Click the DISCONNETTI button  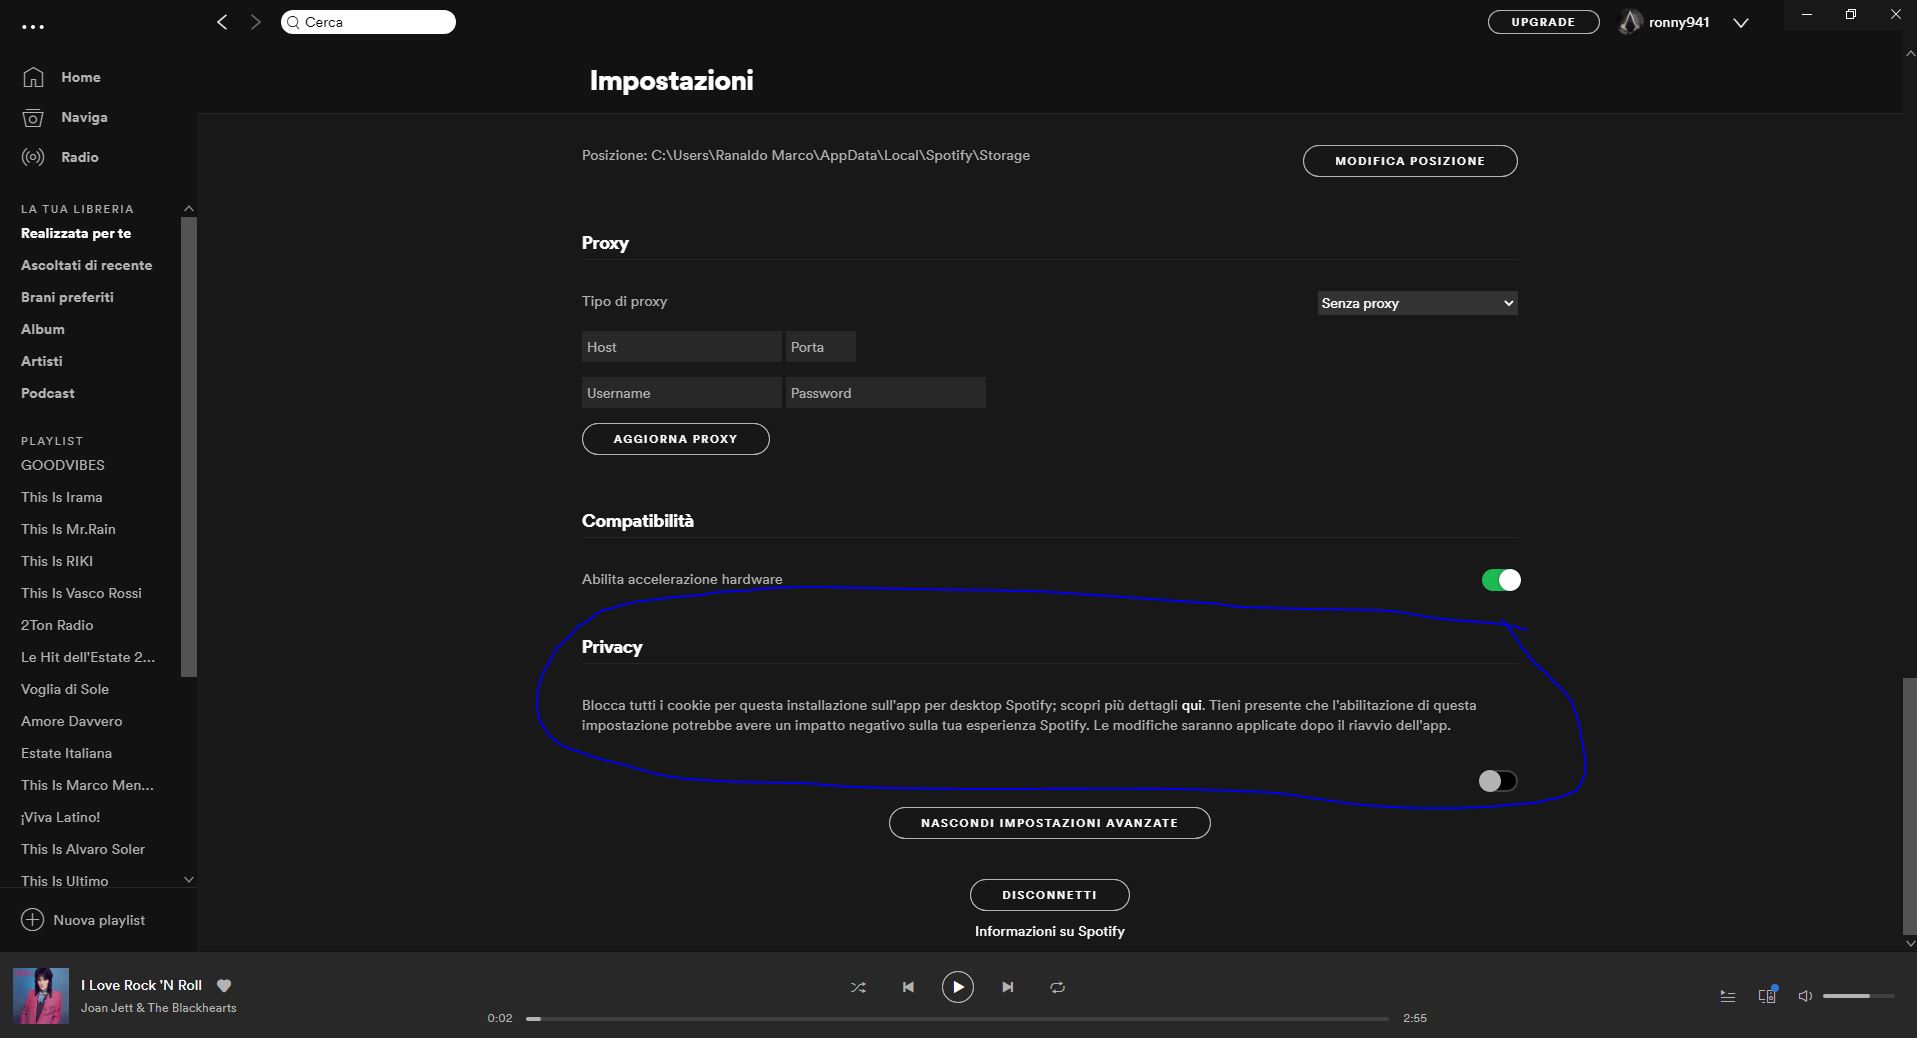pos(1048,895)
